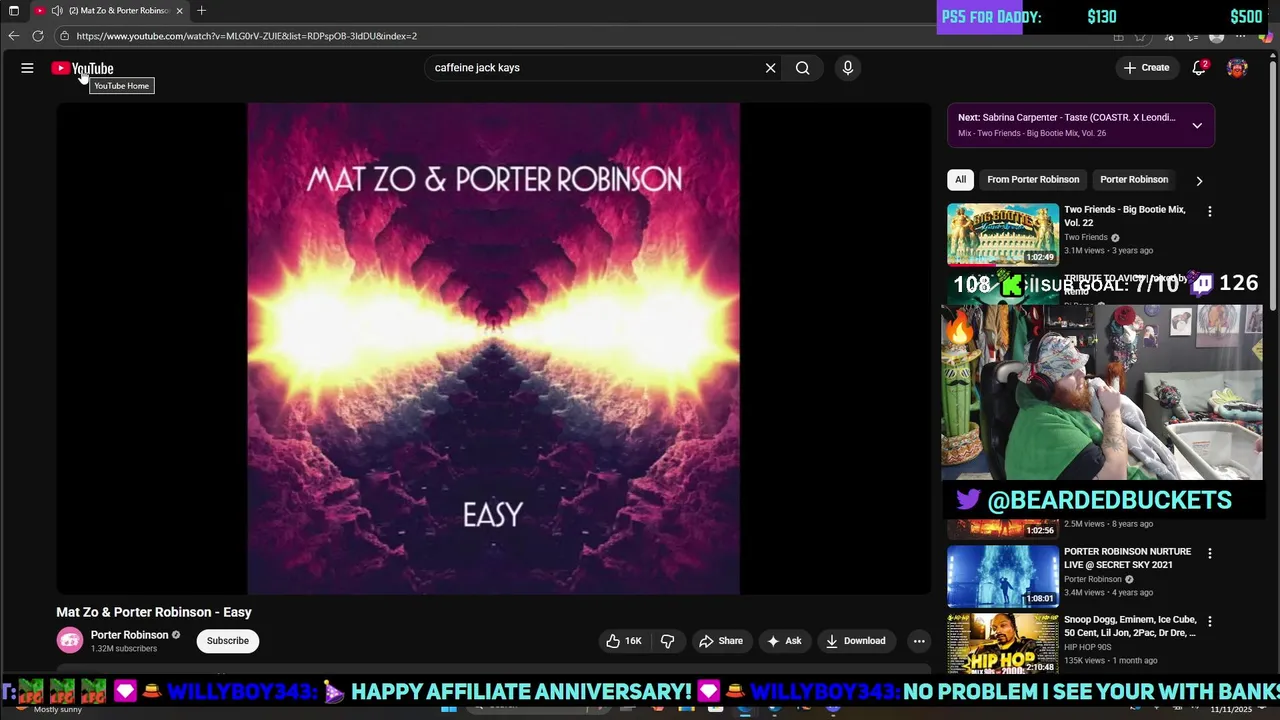Download the video

855,641
